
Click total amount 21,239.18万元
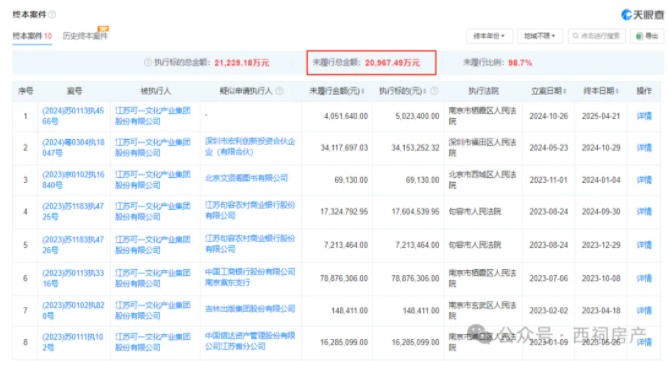242,63
